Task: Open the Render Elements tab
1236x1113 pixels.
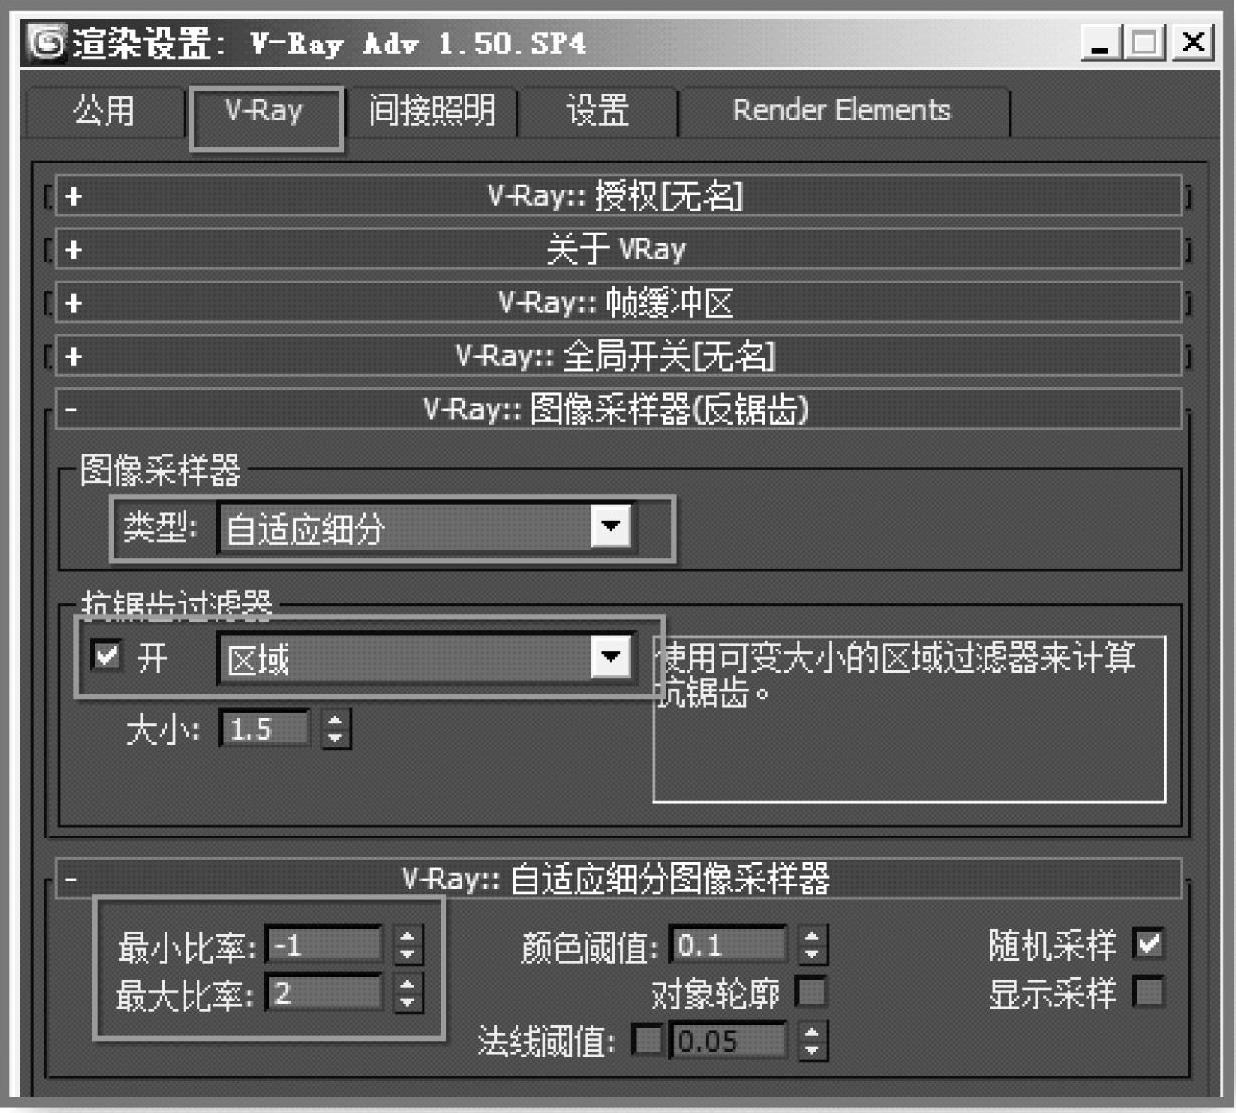Action: coord(842,112)
